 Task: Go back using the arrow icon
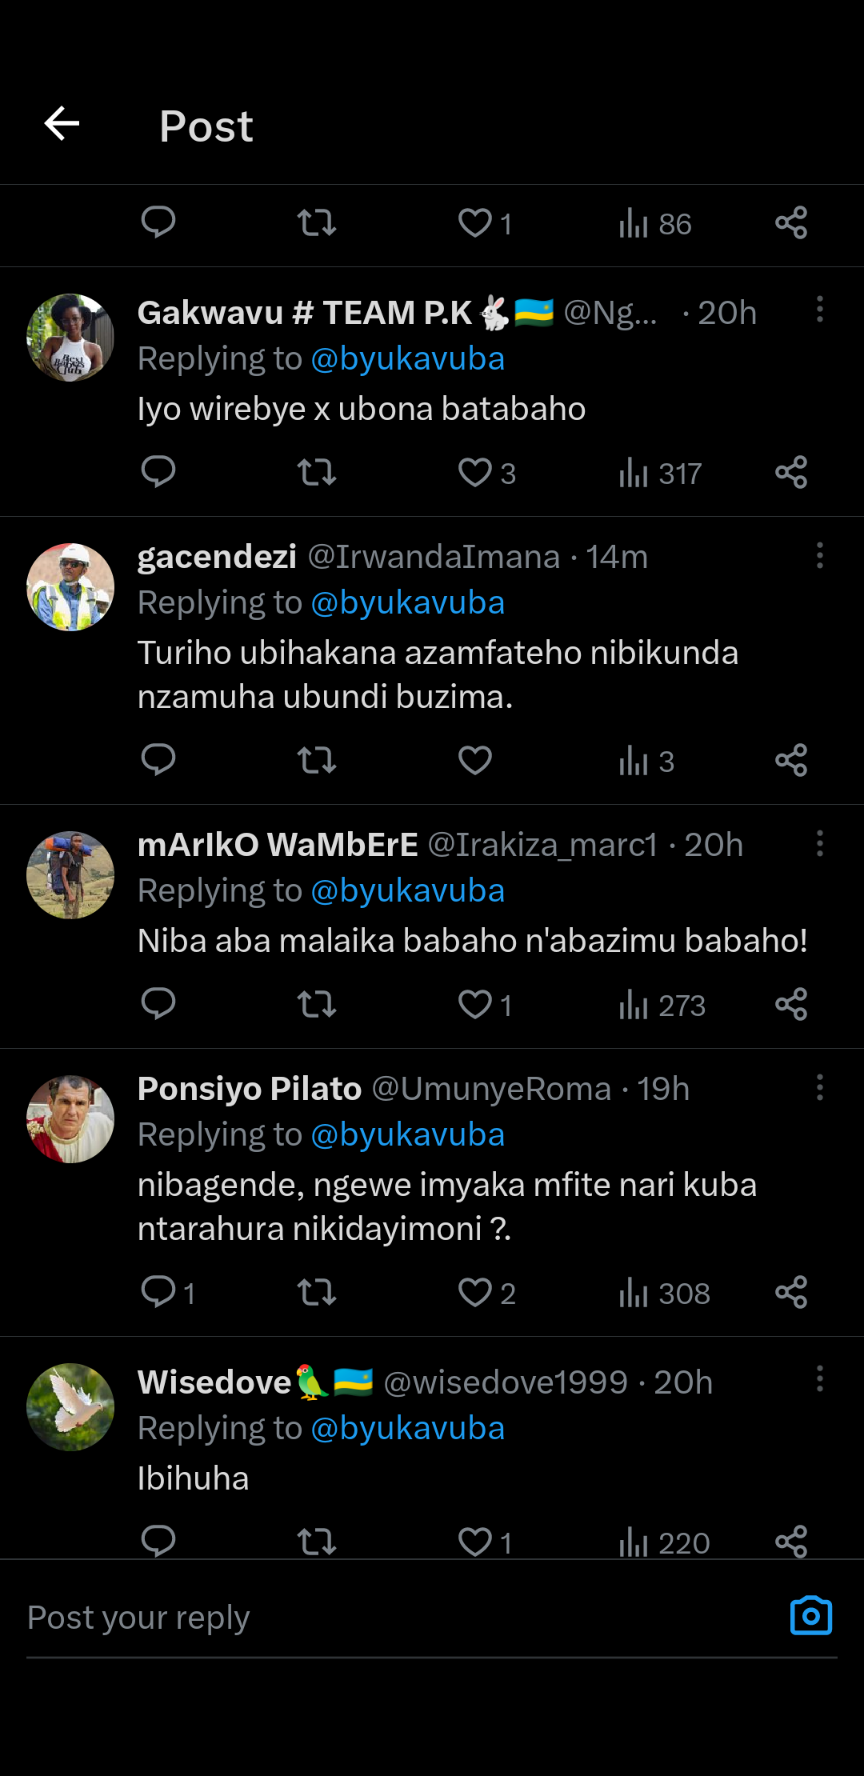tap(62, 124)
